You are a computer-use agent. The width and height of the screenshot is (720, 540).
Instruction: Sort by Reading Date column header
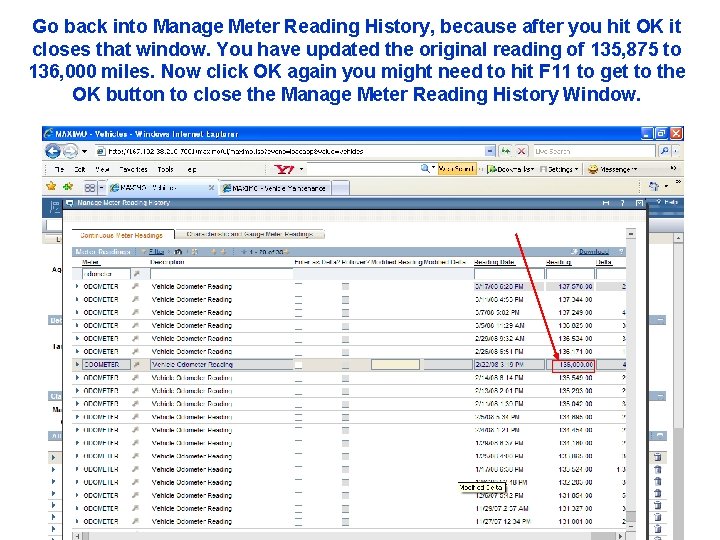pyautogui.click(x=494, y=262)
